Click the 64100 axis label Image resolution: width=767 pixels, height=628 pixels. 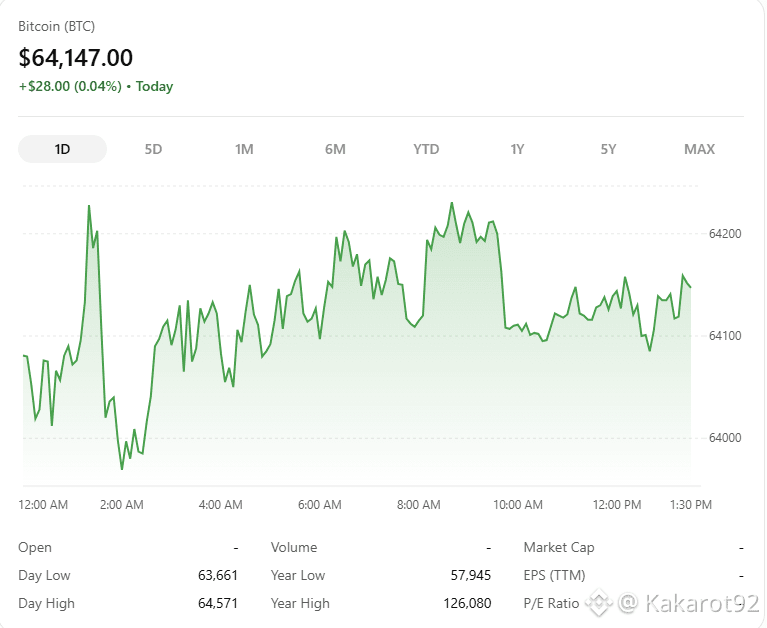click(x=725, y=336)
